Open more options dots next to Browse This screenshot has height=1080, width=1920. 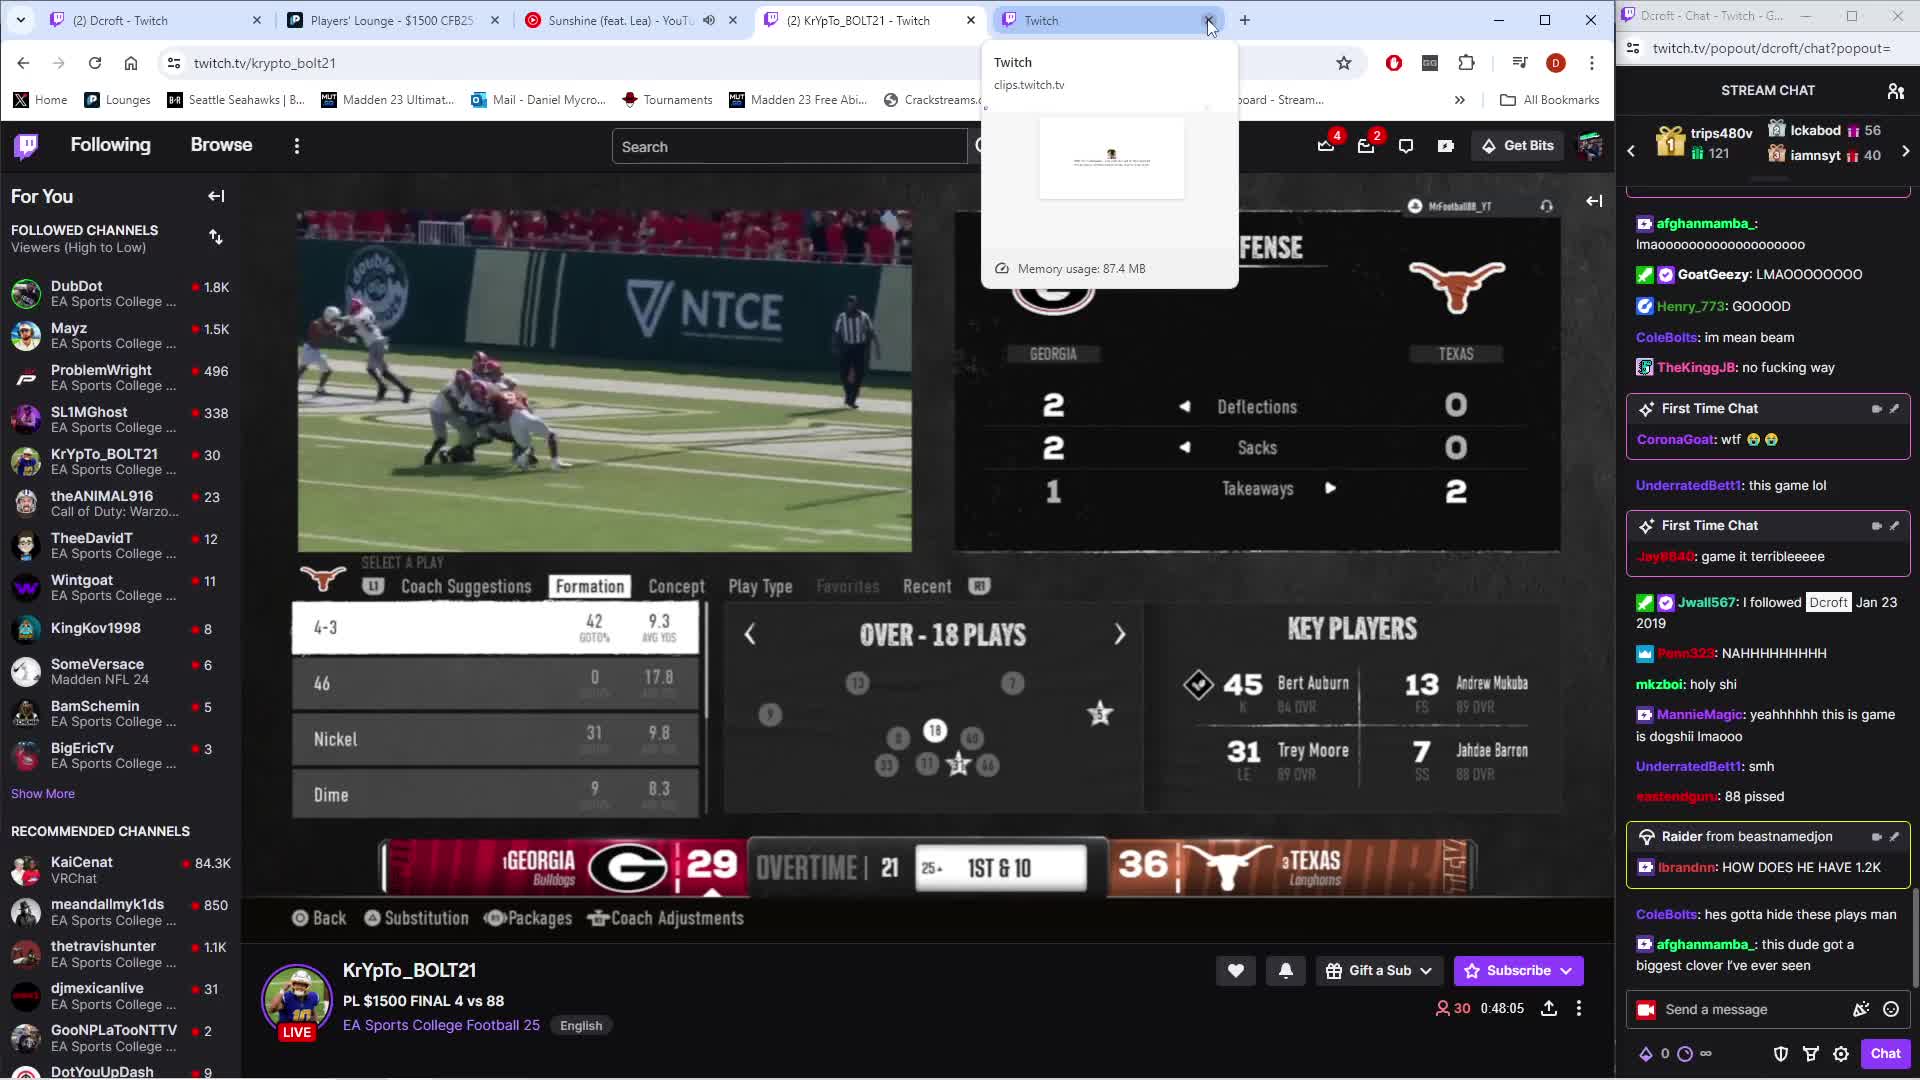pyautogui.click(x=297, y=146)
